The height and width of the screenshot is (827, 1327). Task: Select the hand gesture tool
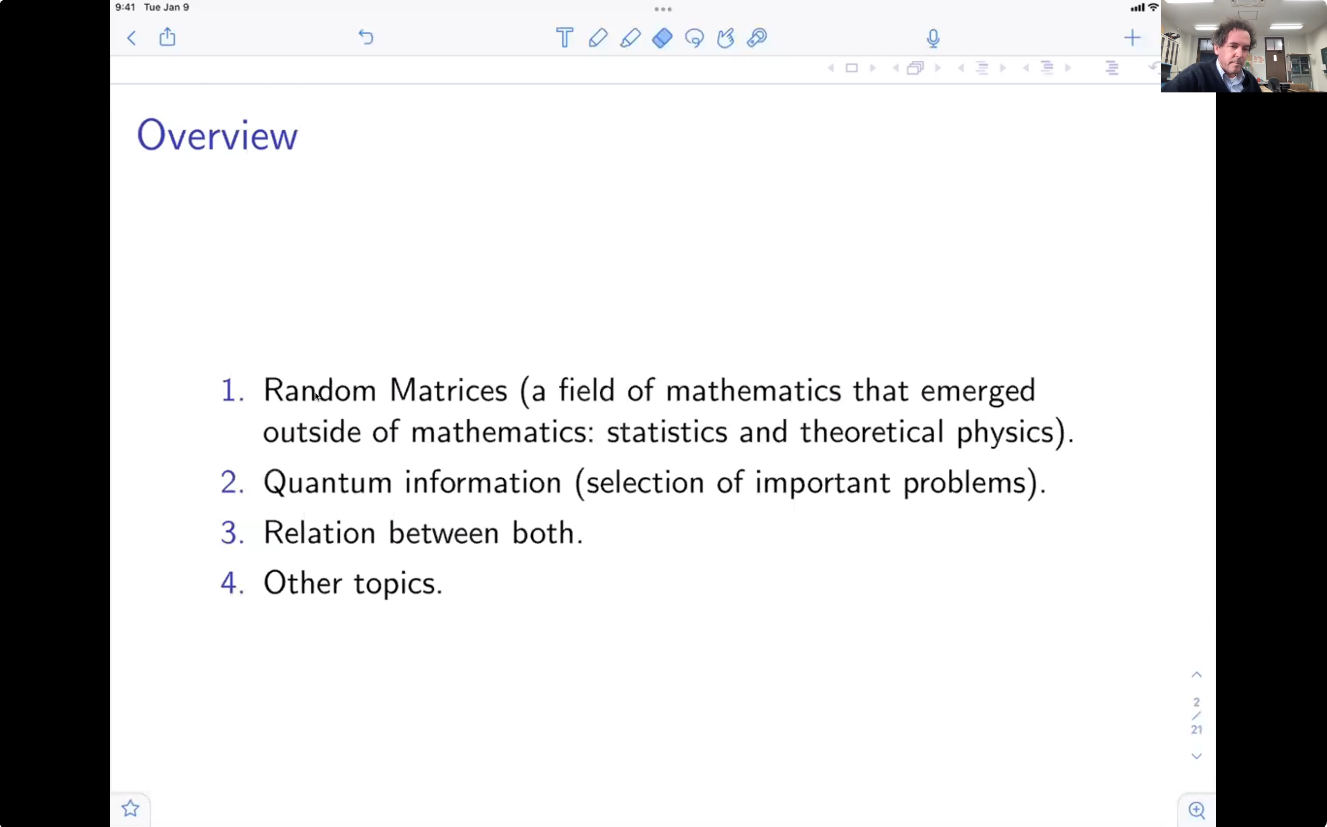coord(726,38)
